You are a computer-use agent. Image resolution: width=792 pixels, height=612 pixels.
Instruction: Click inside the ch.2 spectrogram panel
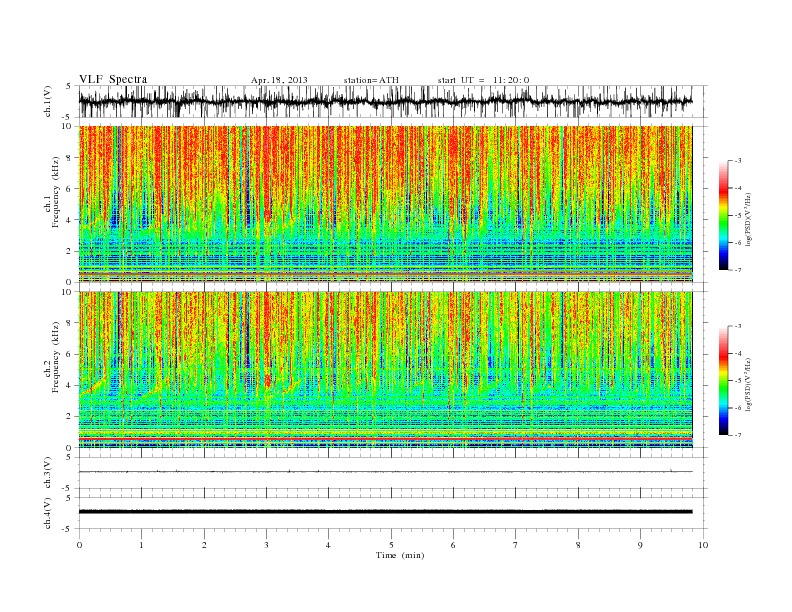click(x=385, y=370)
